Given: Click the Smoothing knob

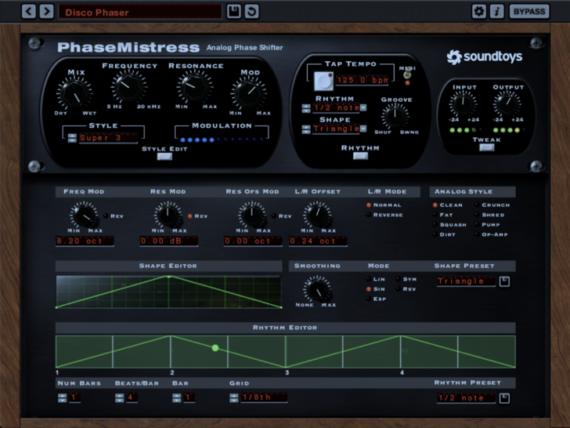Looking at the screenshot, I should tap(318, 290).
